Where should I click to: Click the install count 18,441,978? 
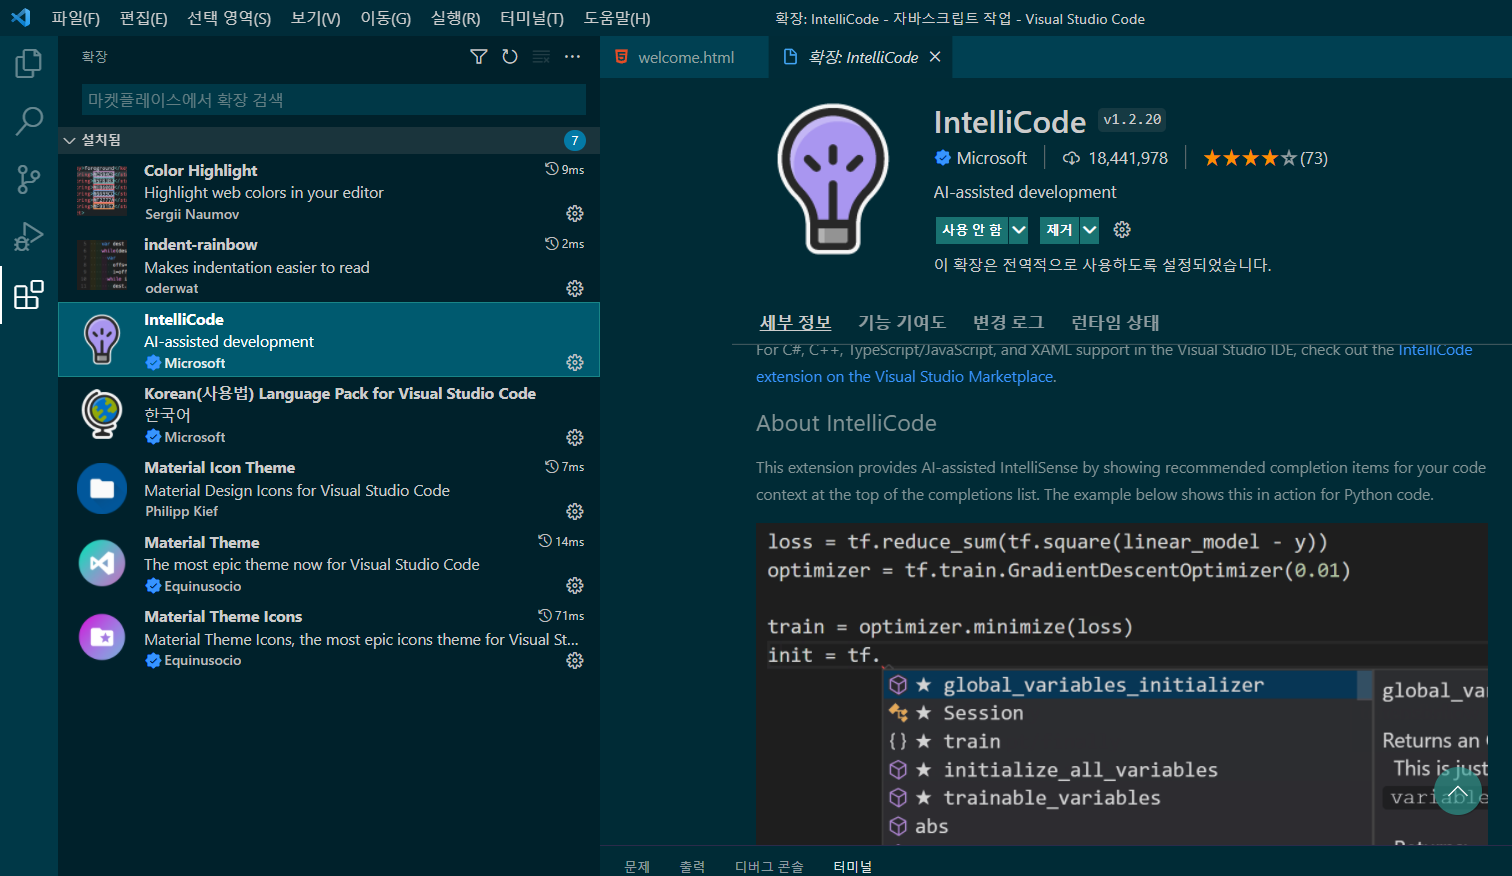coord(1115,158)
